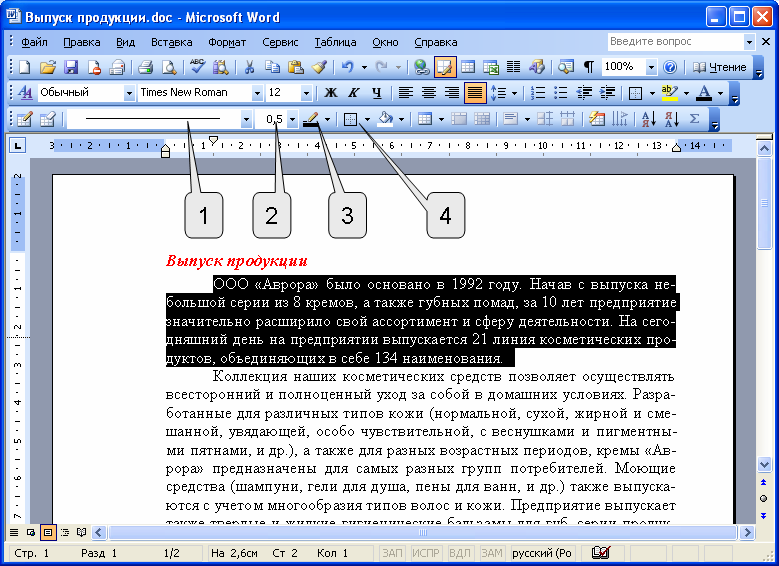Switch to Чтение reading mode
Screen dimensions: 779x566
(x=719, y=67)
